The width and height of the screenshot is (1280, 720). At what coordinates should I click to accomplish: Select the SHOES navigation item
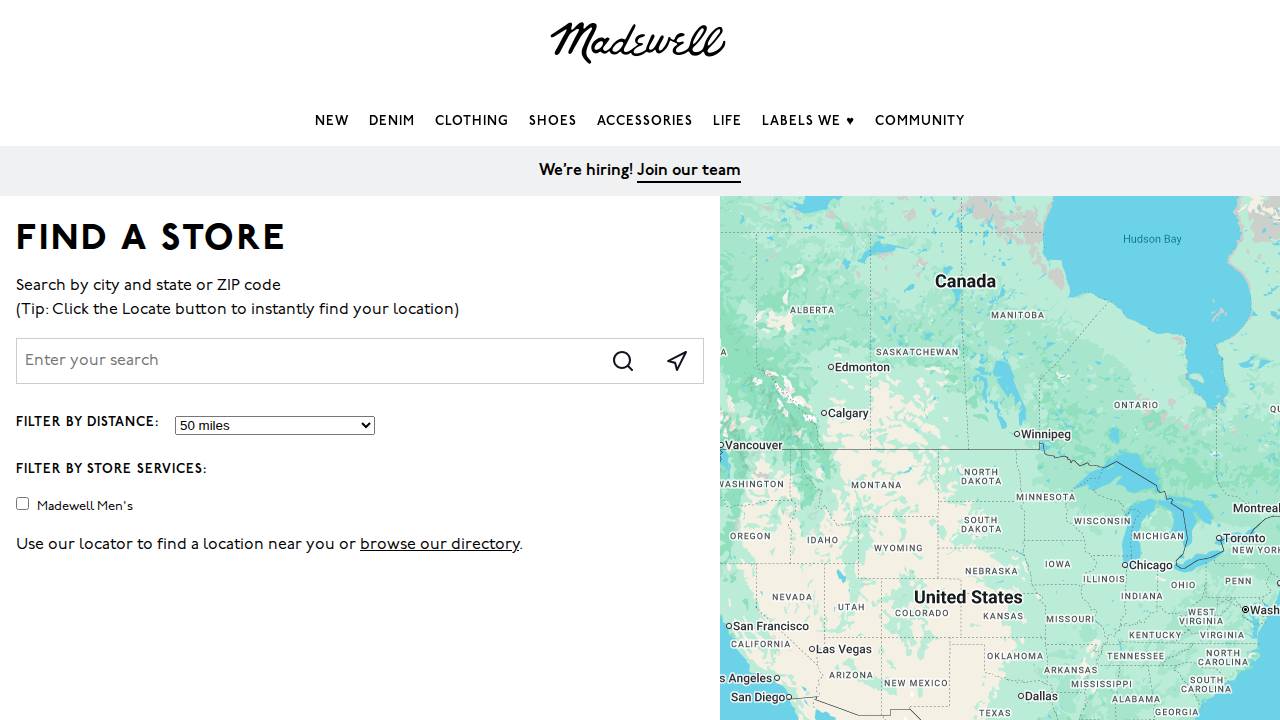click(552, 120)
